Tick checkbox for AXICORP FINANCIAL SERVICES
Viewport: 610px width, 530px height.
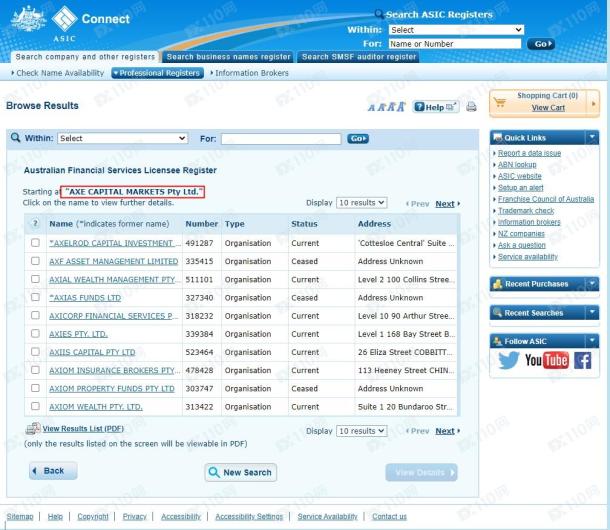(x=35, y=315)
